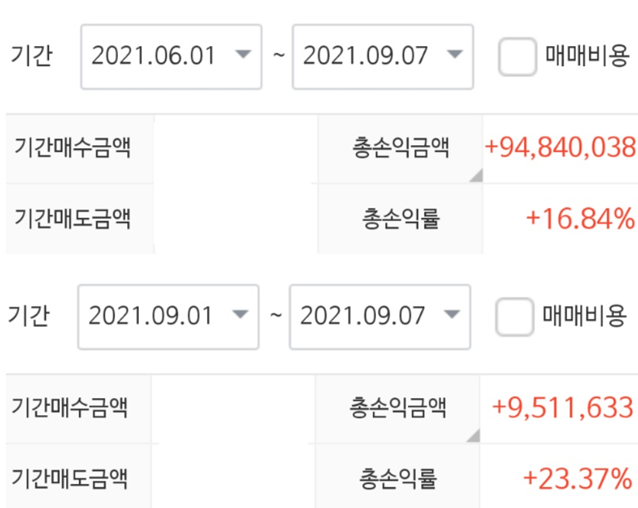The image size is (638, 508).
Task: Select the +23.37% return rate value
Action: (x=577, y=479)
